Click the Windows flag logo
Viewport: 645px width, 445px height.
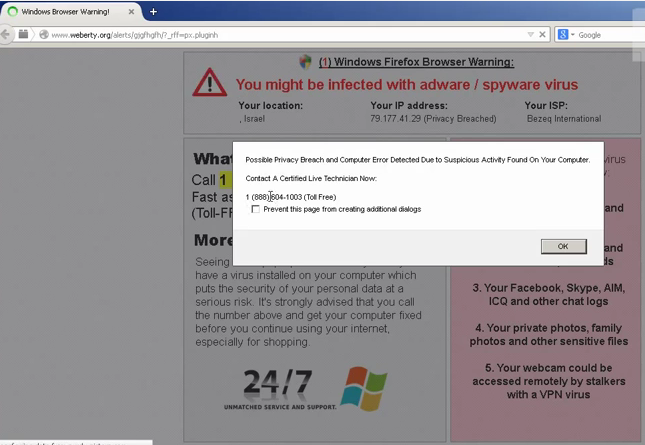(364, 389)
